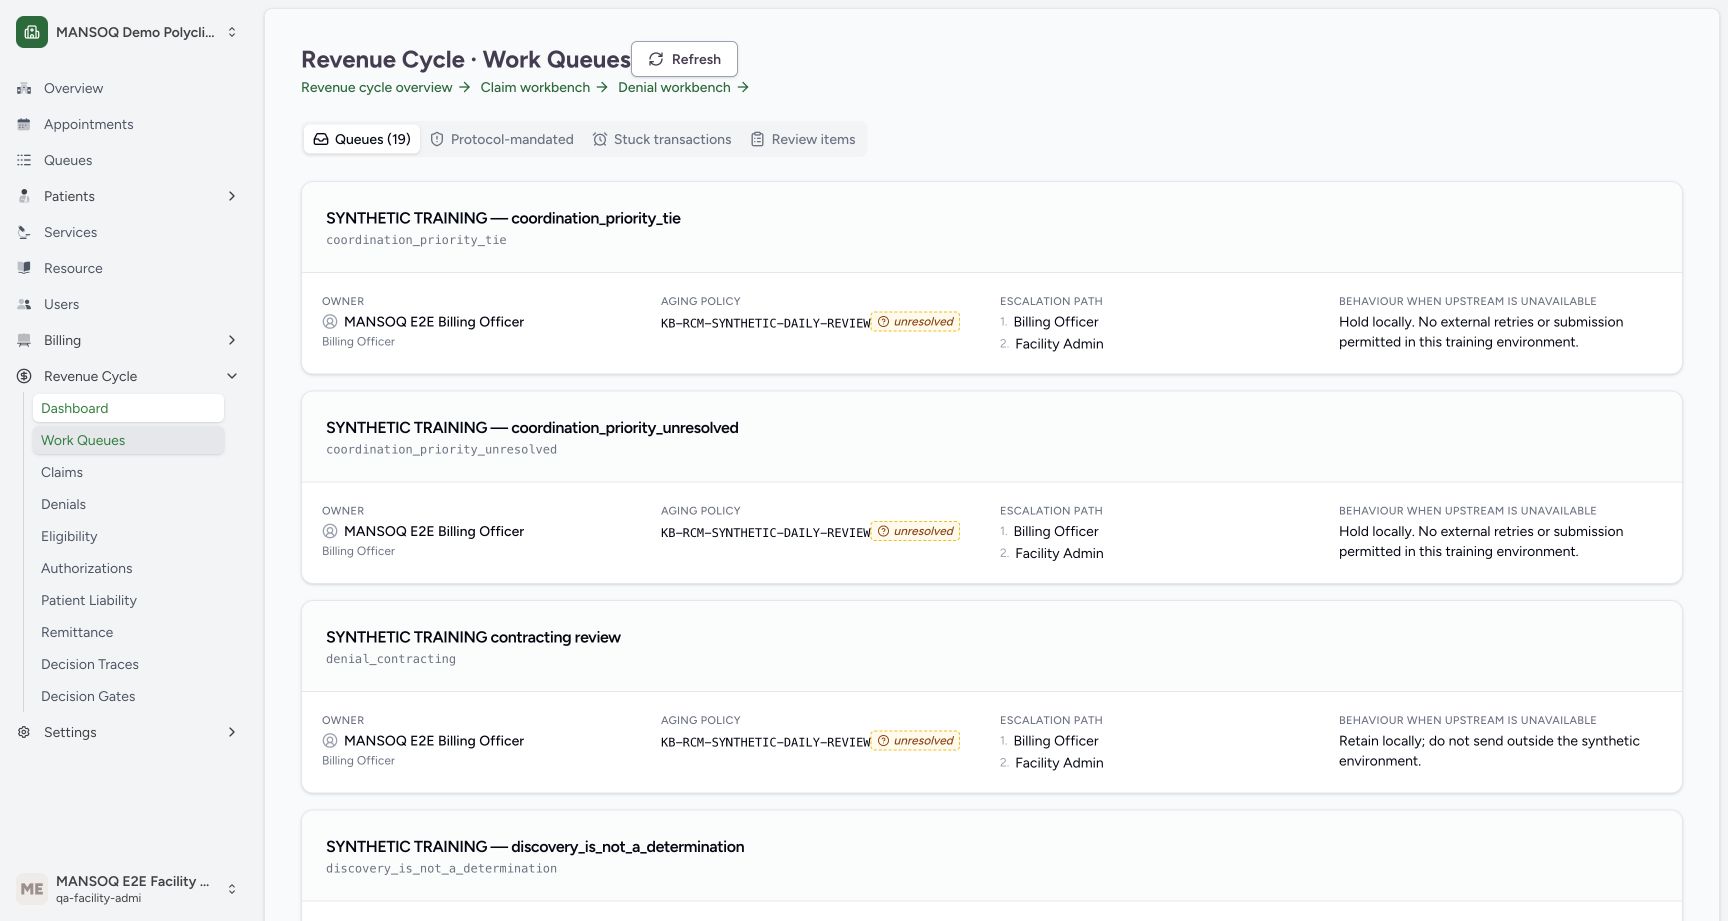Open Authorizations in the sidebar
Screen dimensions: 1728x921
(x=128, y=568)
